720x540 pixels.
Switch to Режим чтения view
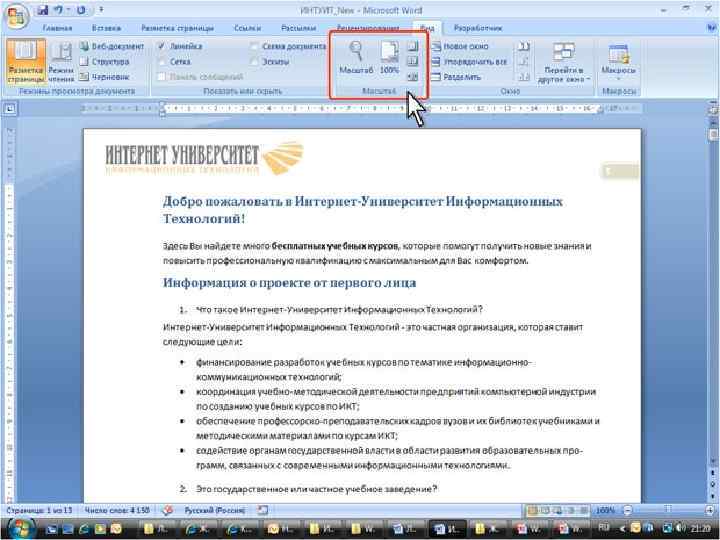(61, 62)
